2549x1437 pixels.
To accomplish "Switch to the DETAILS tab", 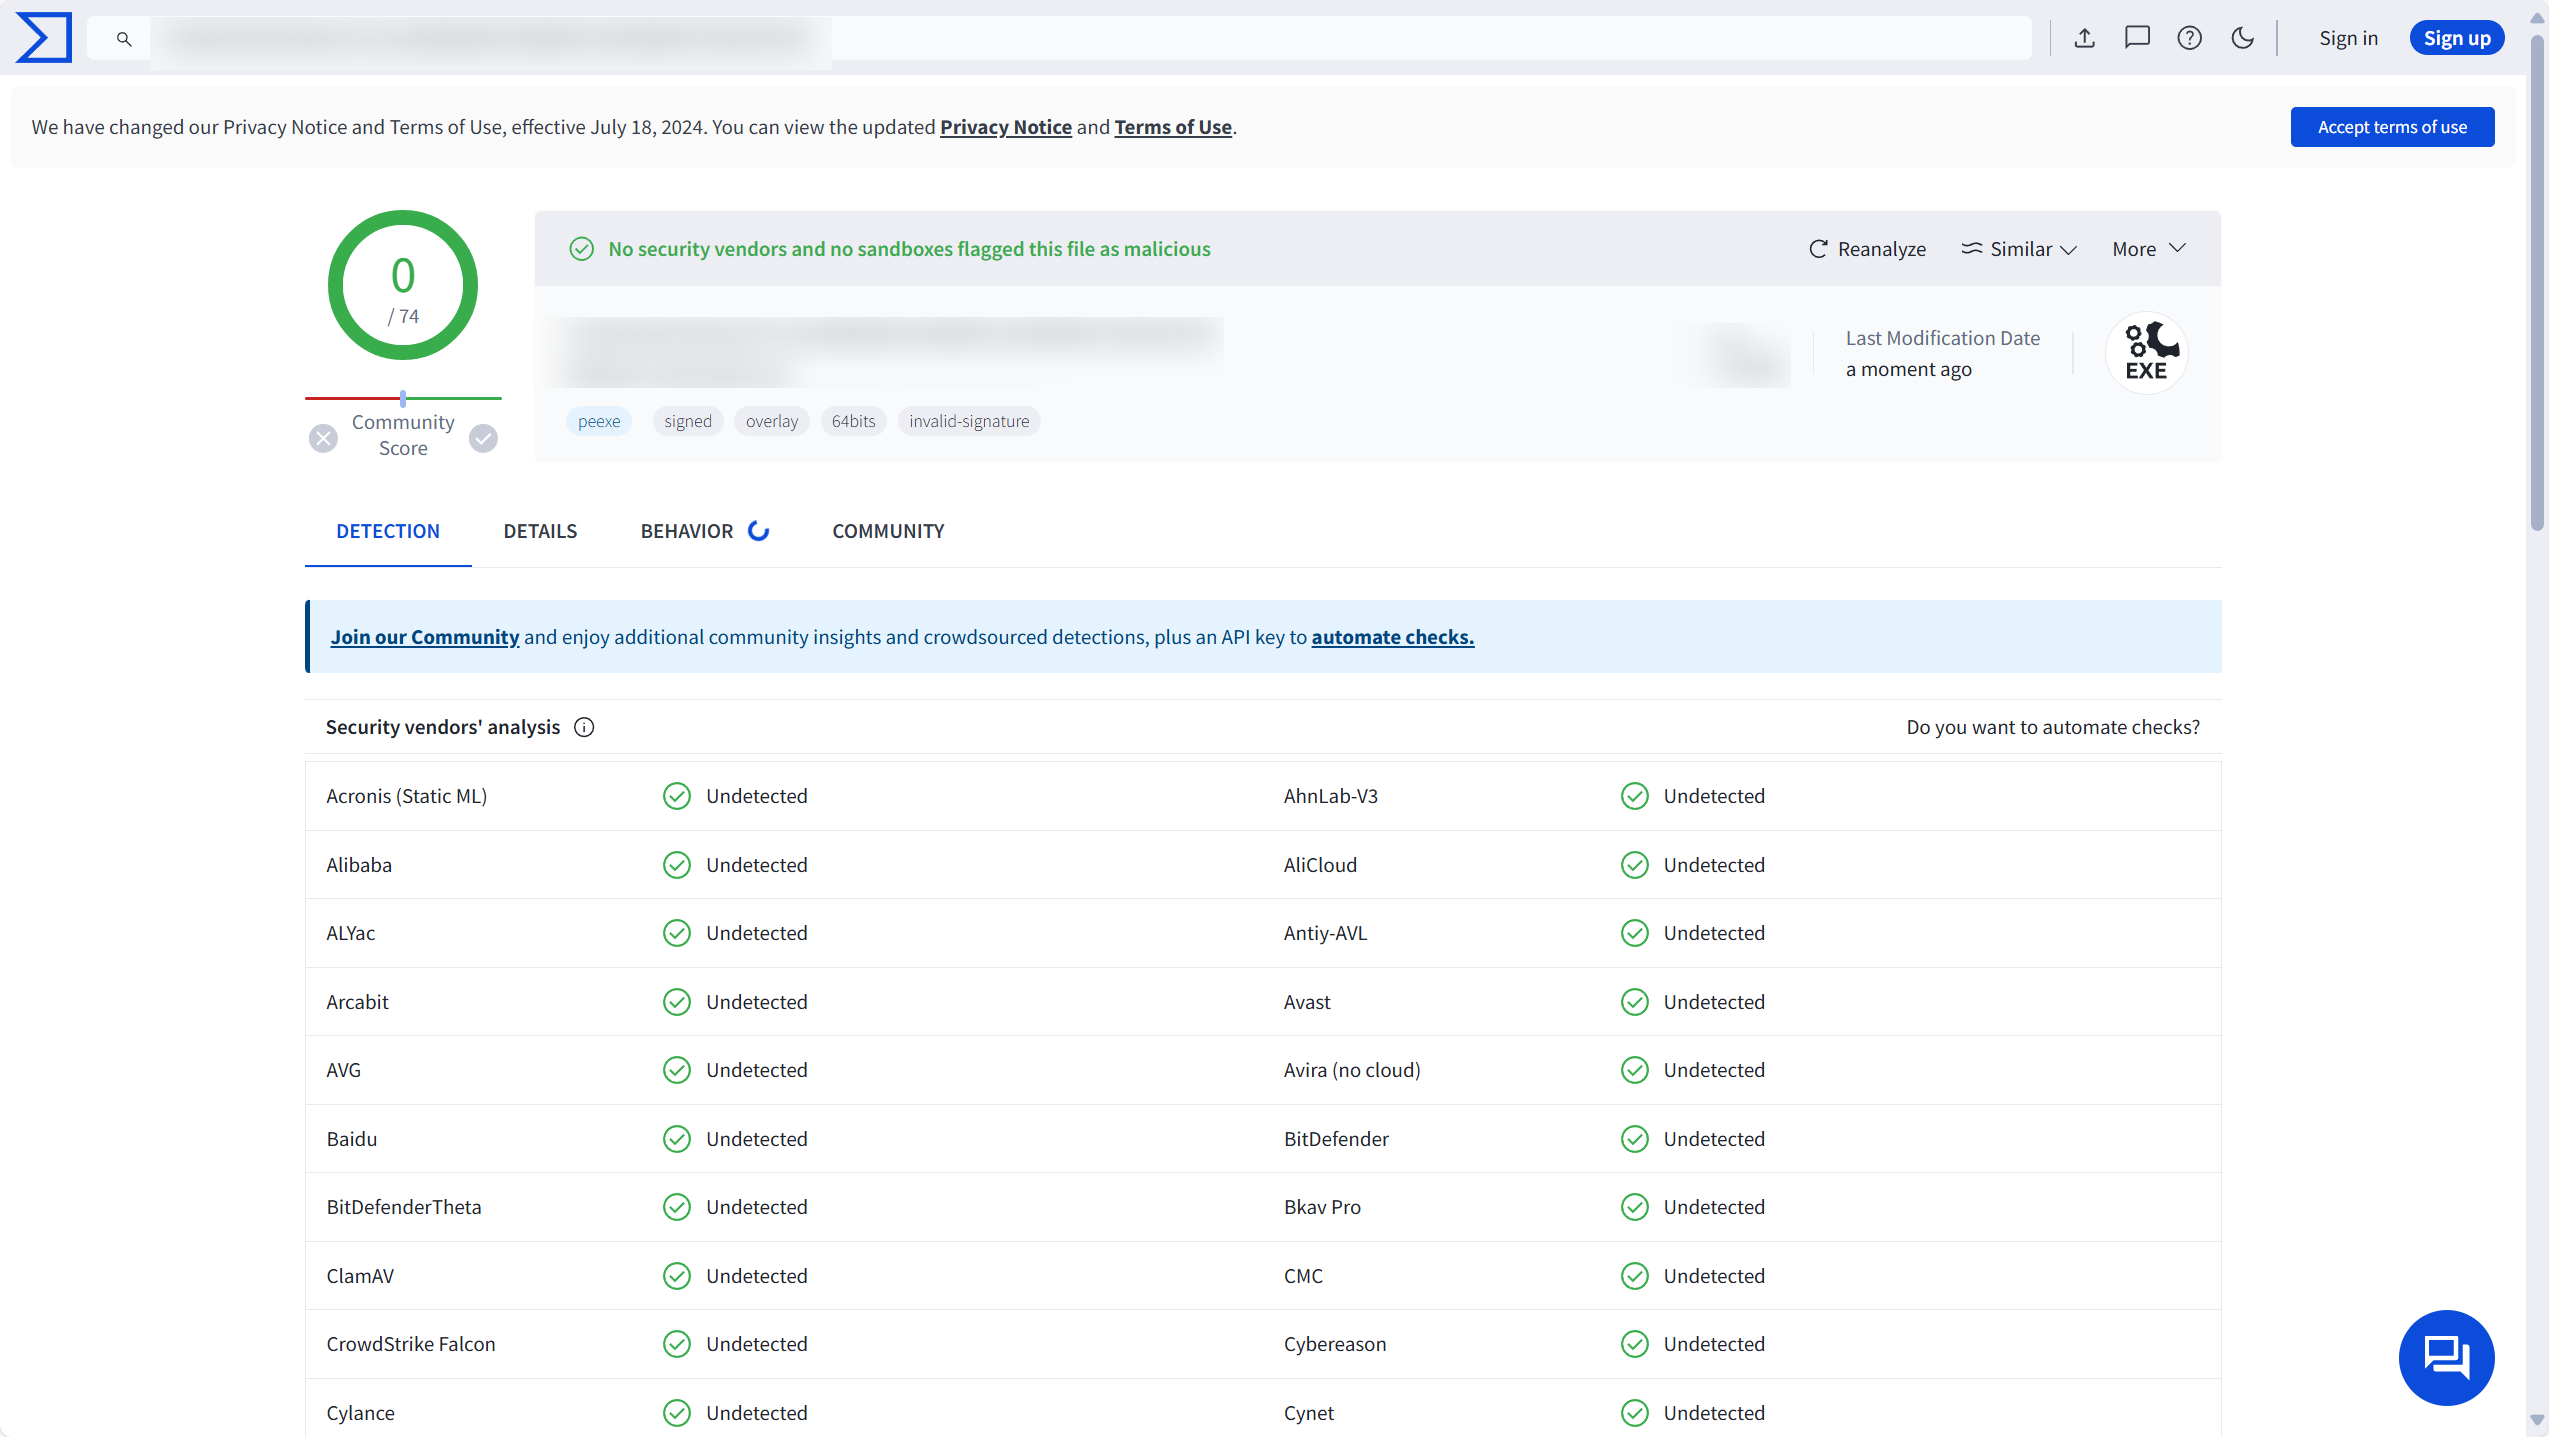I will tap(540, 531).
